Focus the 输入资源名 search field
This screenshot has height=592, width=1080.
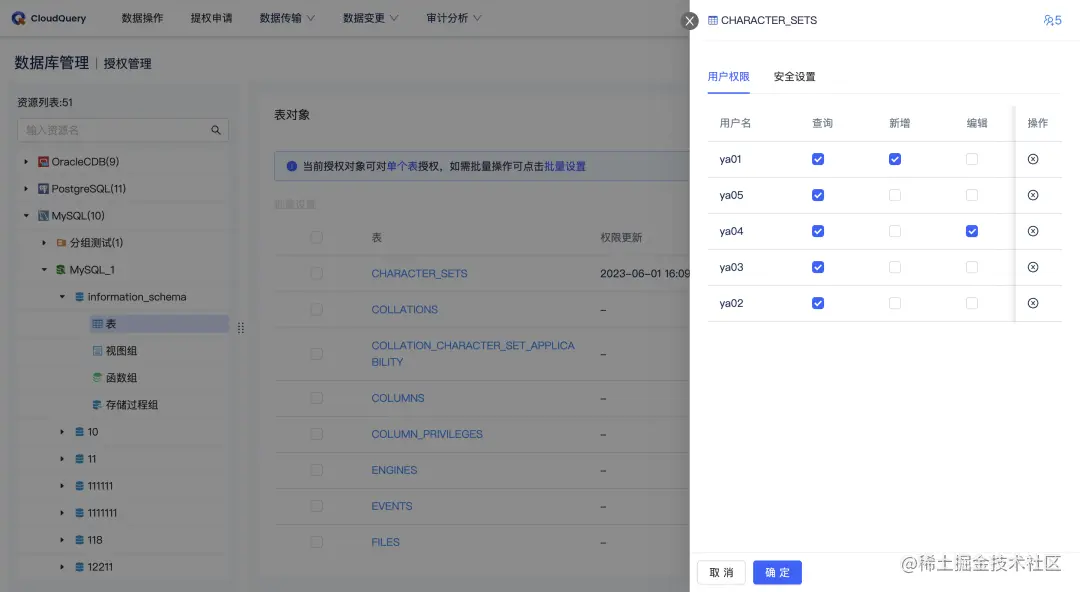pos(123,130)
